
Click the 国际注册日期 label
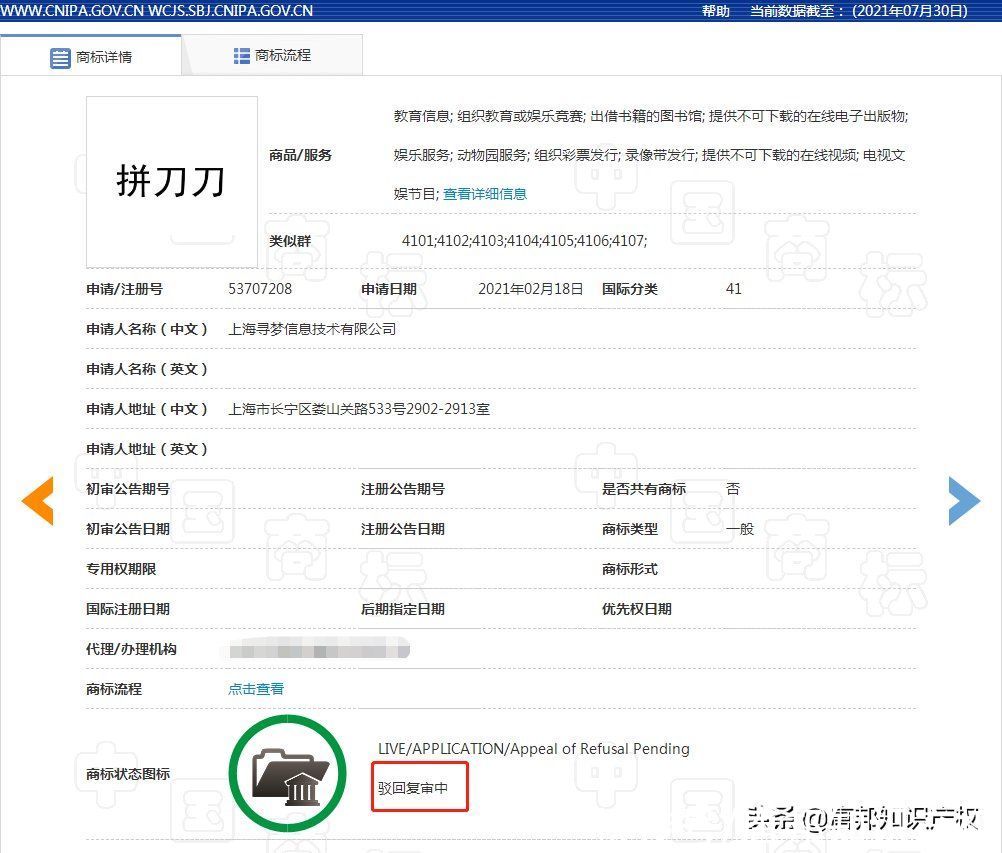[x=128, y=609]
